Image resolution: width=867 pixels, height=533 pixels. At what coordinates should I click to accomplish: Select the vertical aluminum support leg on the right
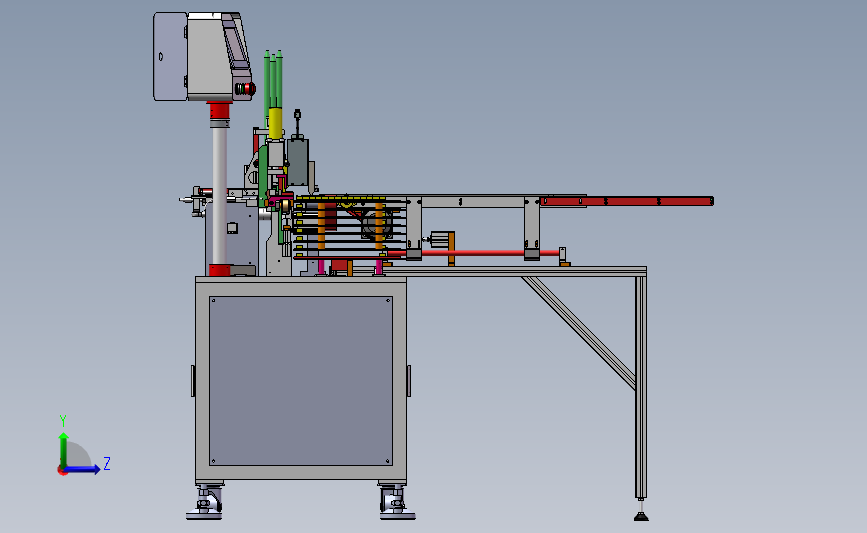pyautogui.click(x=641, y=387)
